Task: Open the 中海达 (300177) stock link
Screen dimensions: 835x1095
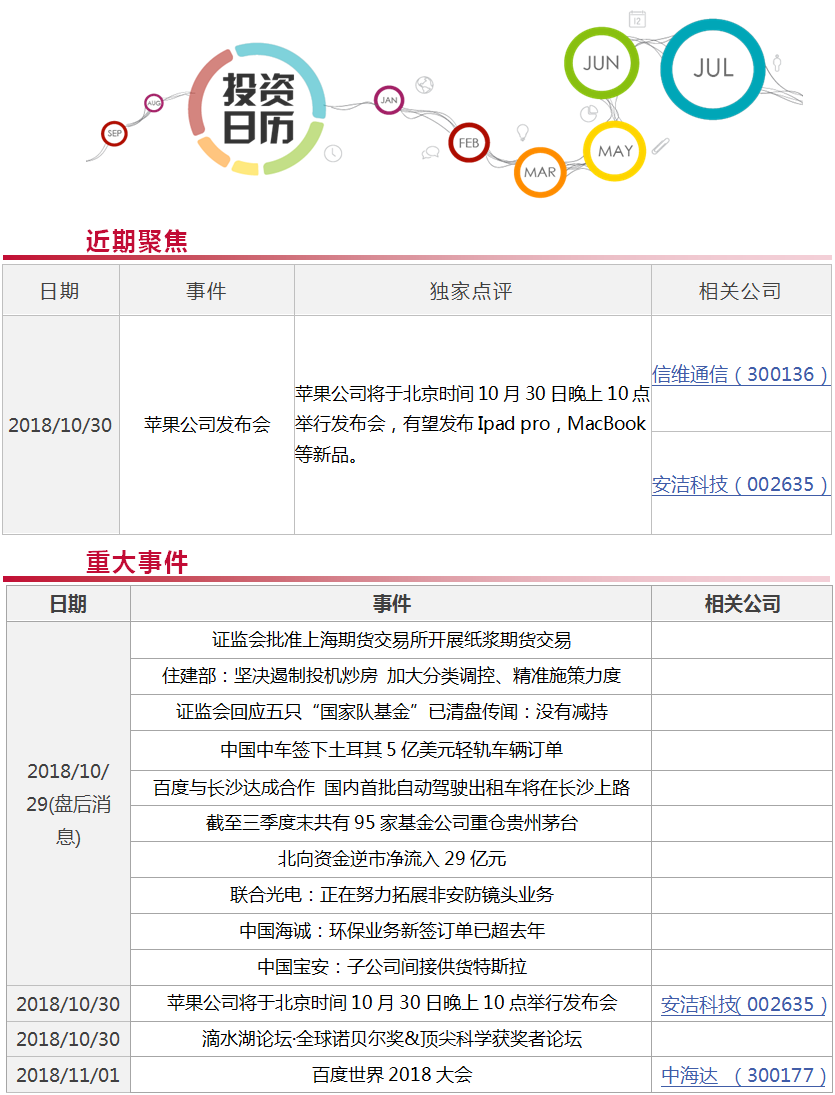Action: (744, 1075)
